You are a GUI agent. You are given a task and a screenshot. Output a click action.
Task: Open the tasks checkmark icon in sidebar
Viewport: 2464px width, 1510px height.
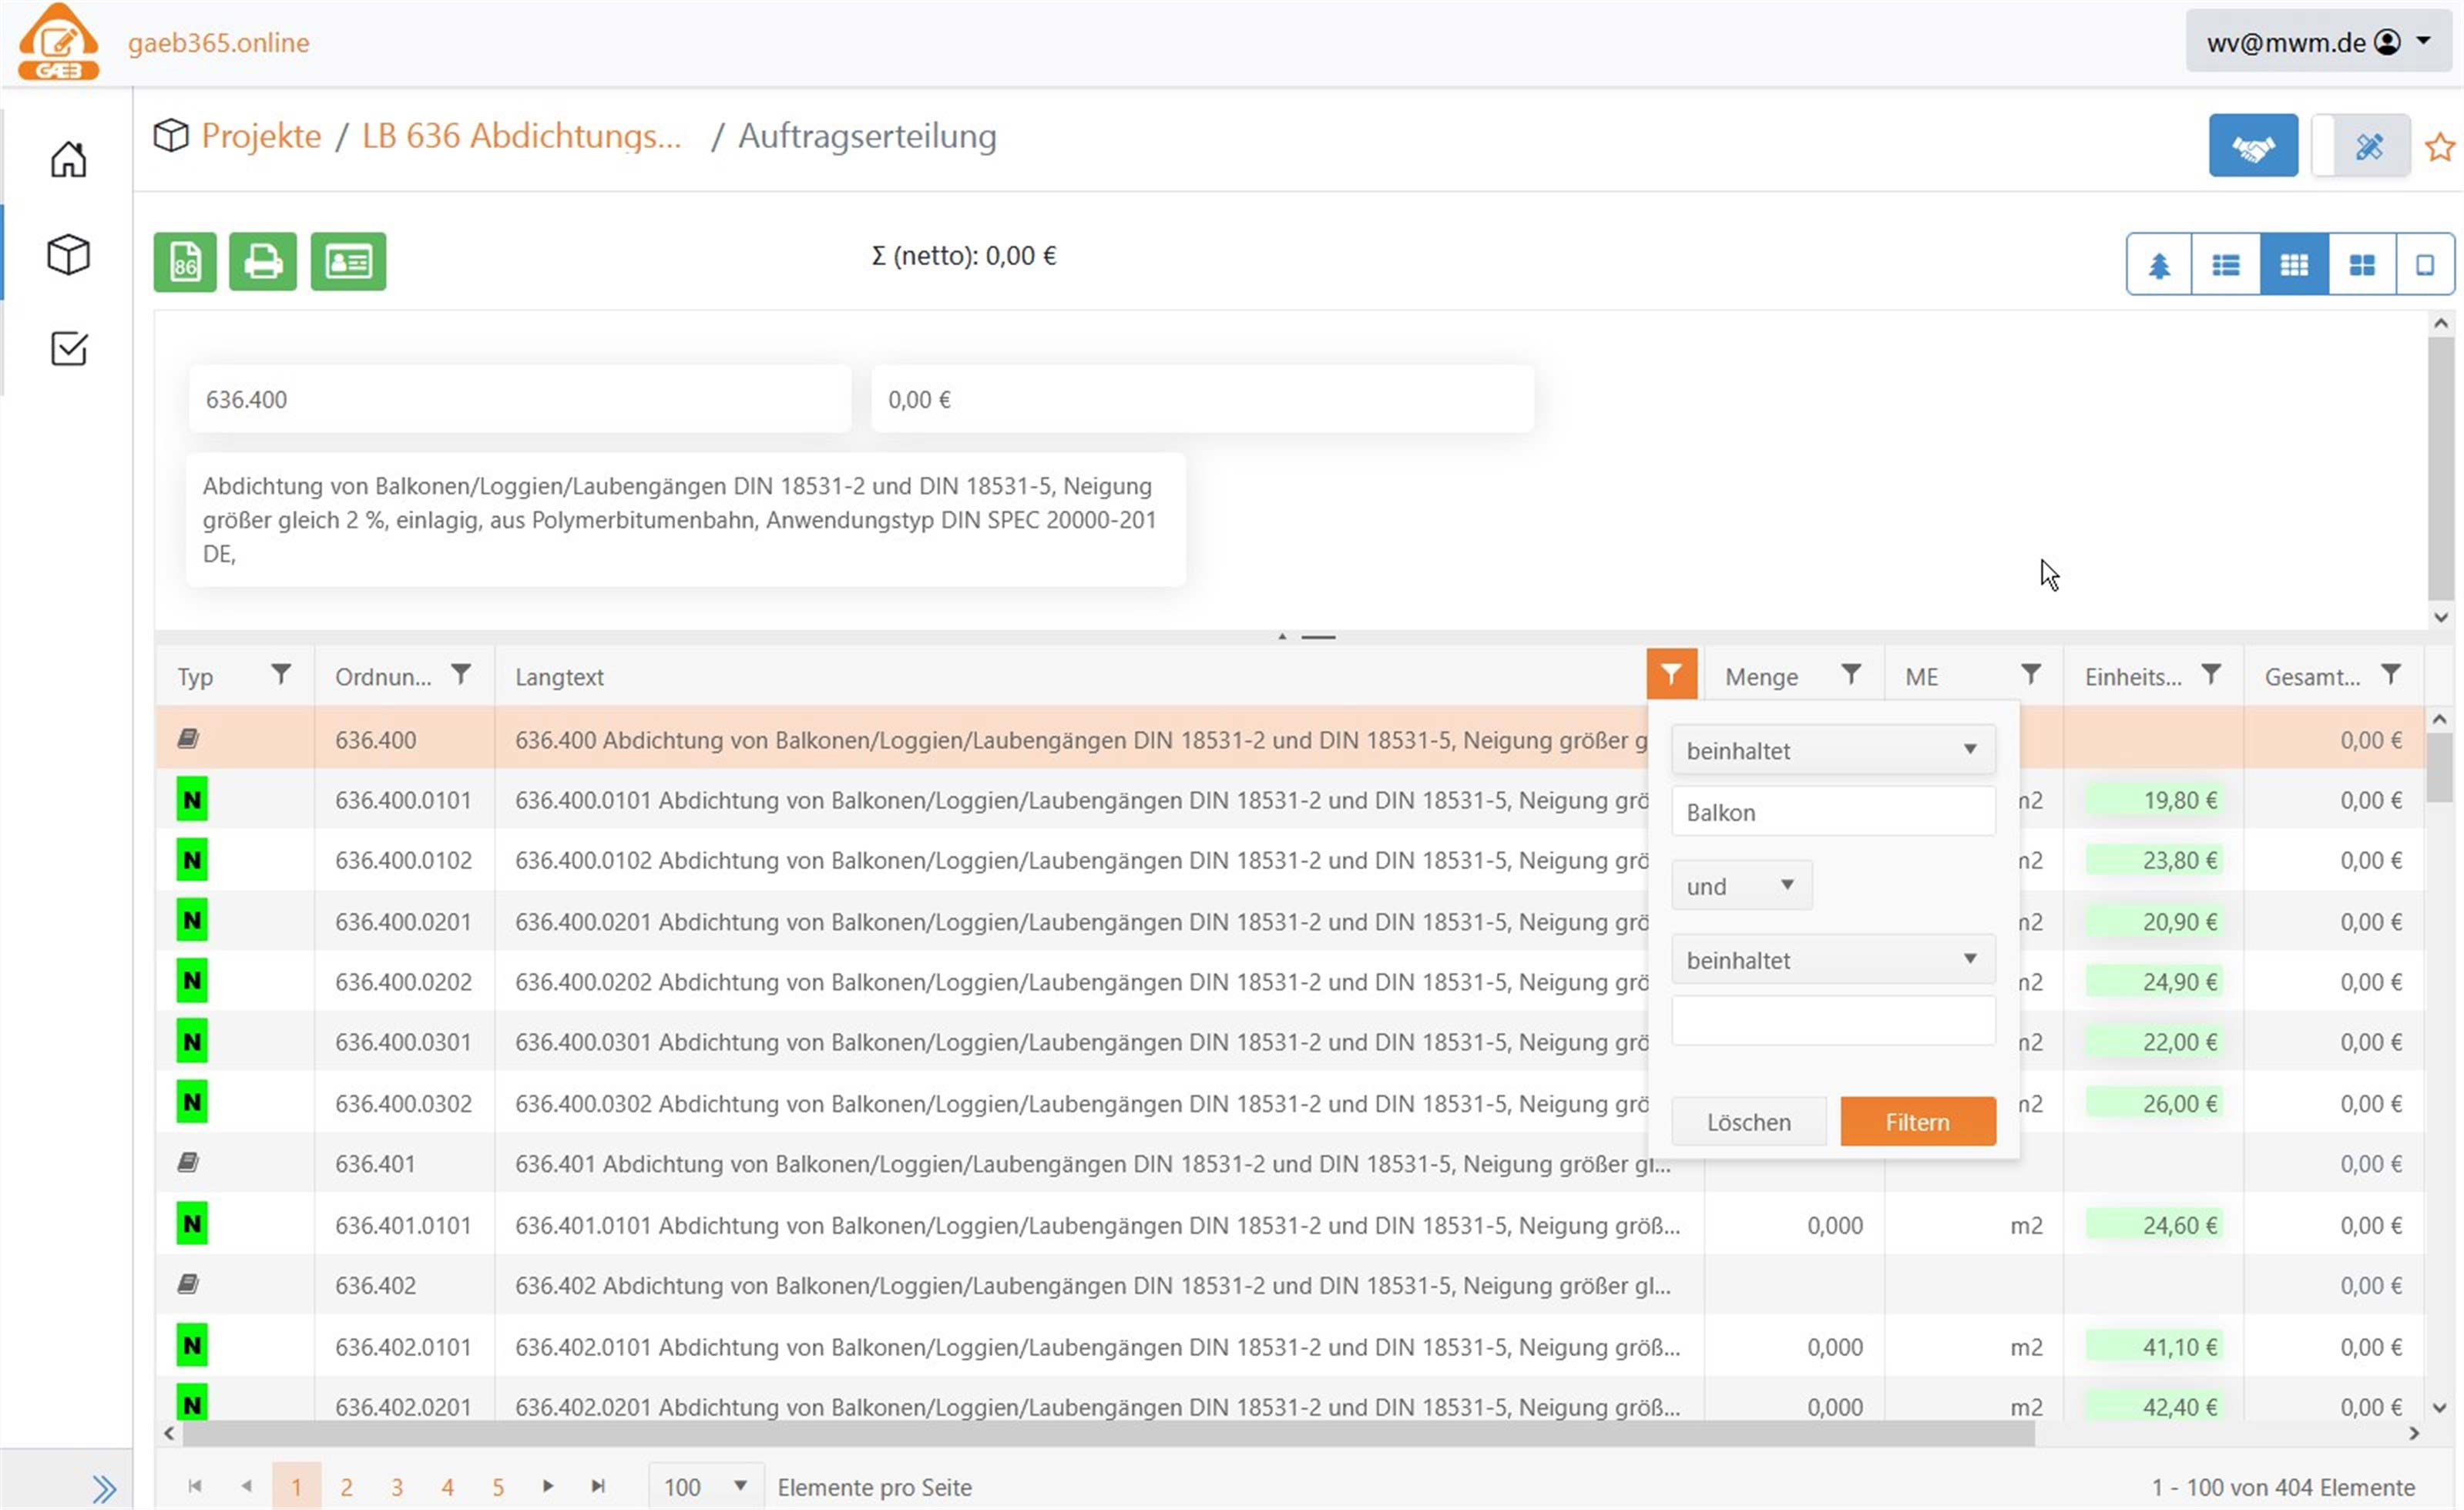pos(68,348)
